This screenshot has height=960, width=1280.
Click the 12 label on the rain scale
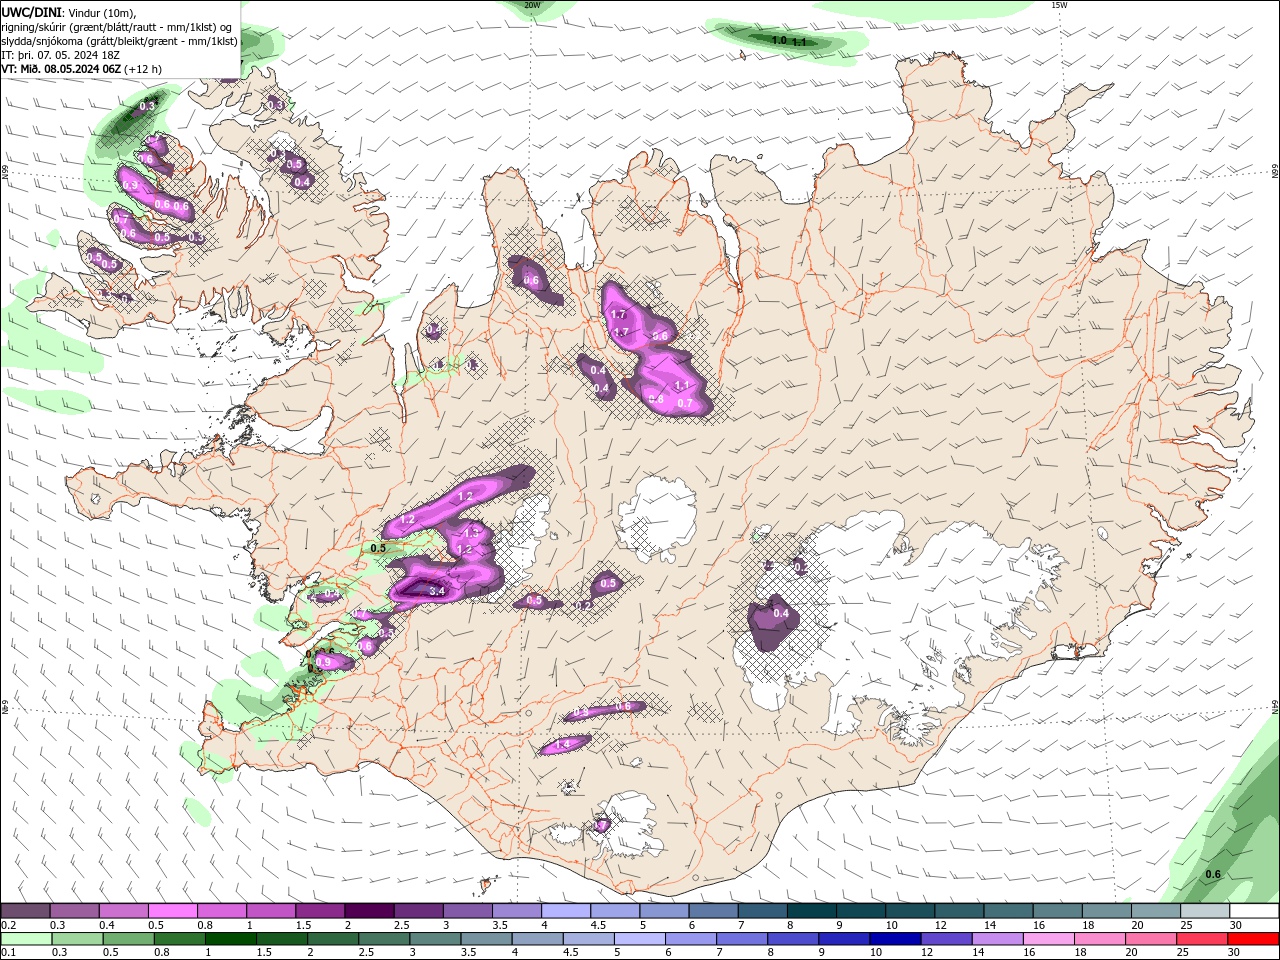coord(926,953)
